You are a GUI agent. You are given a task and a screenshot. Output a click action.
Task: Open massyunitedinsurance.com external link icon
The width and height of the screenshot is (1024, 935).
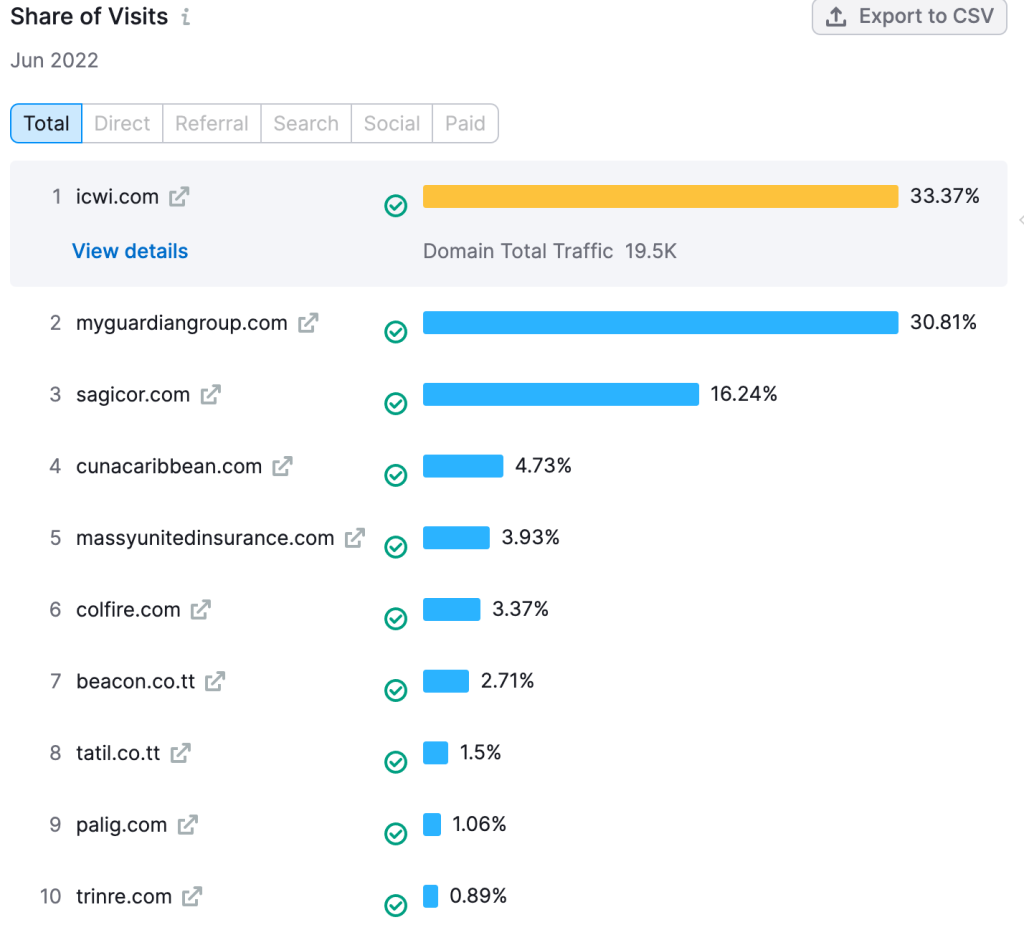point(355,538)
